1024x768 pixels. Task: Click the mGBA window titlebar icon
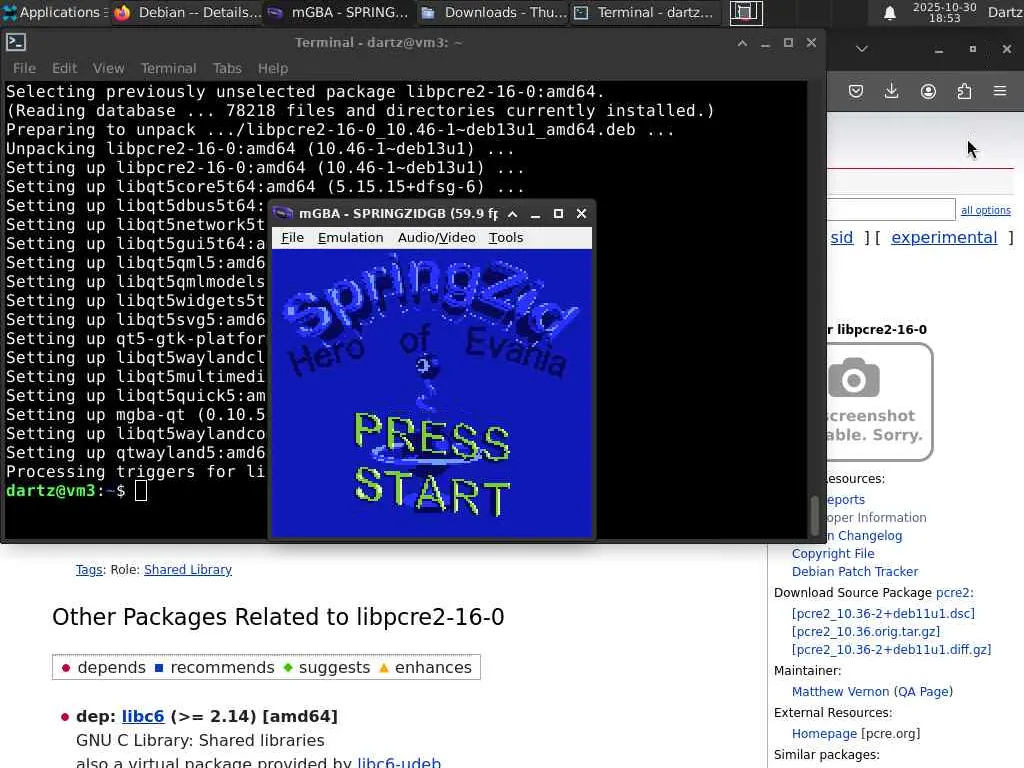(283, 214)
